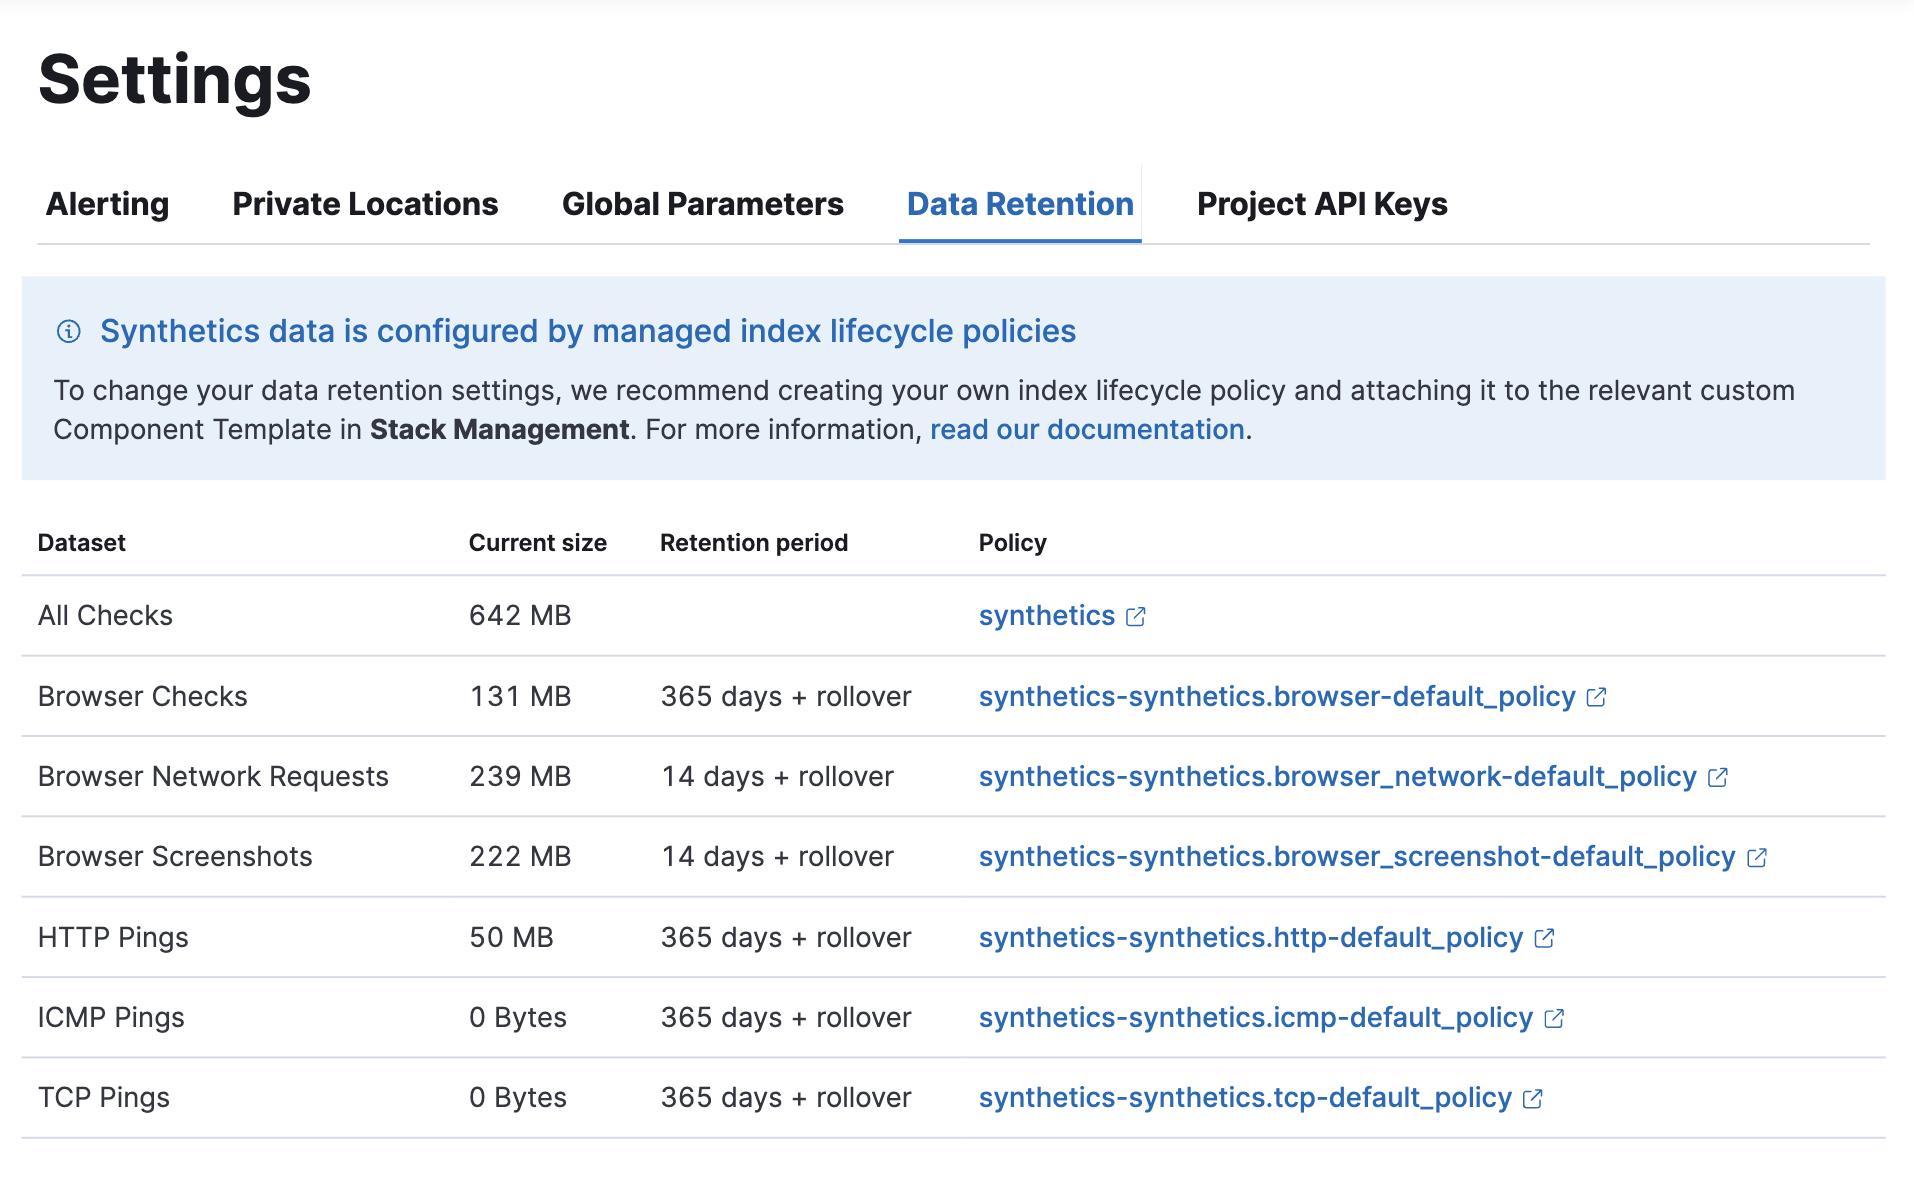The width and height of the screenshot is (1914, 1178).
Task: Click the external link icon for http-default_policy
Action: [x=1543, y=938]
